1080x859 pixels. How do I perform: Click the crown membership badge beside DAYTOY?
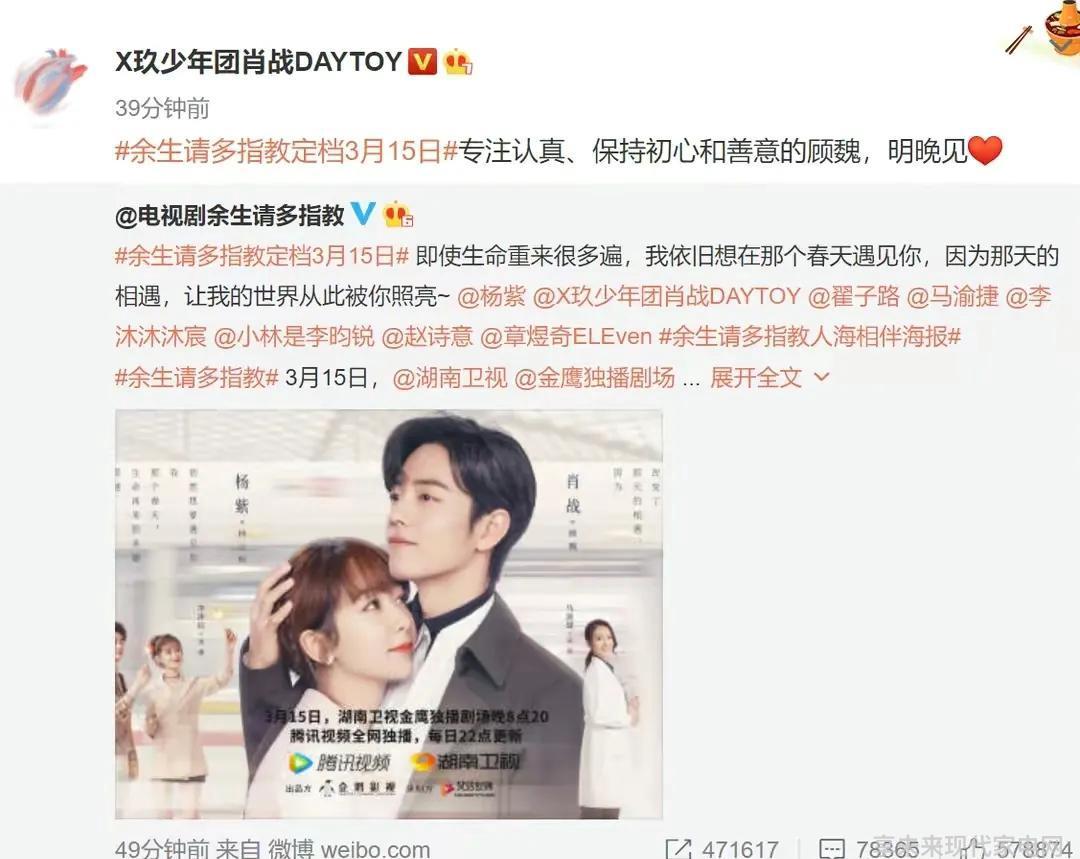pos(458,61)
